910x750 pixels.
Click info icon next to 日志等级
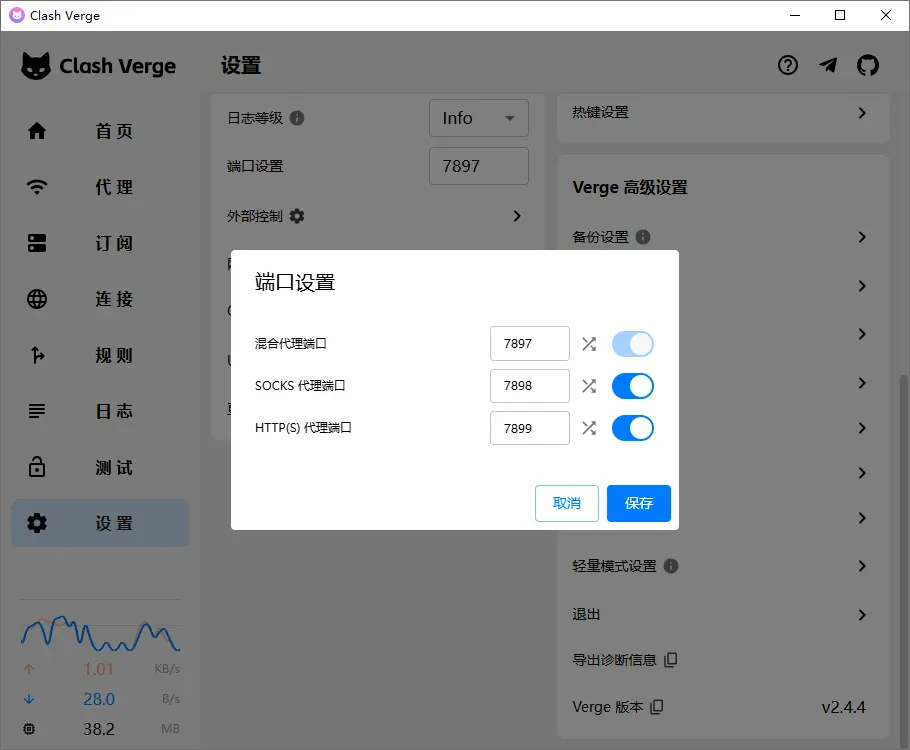tap(297, 118)
